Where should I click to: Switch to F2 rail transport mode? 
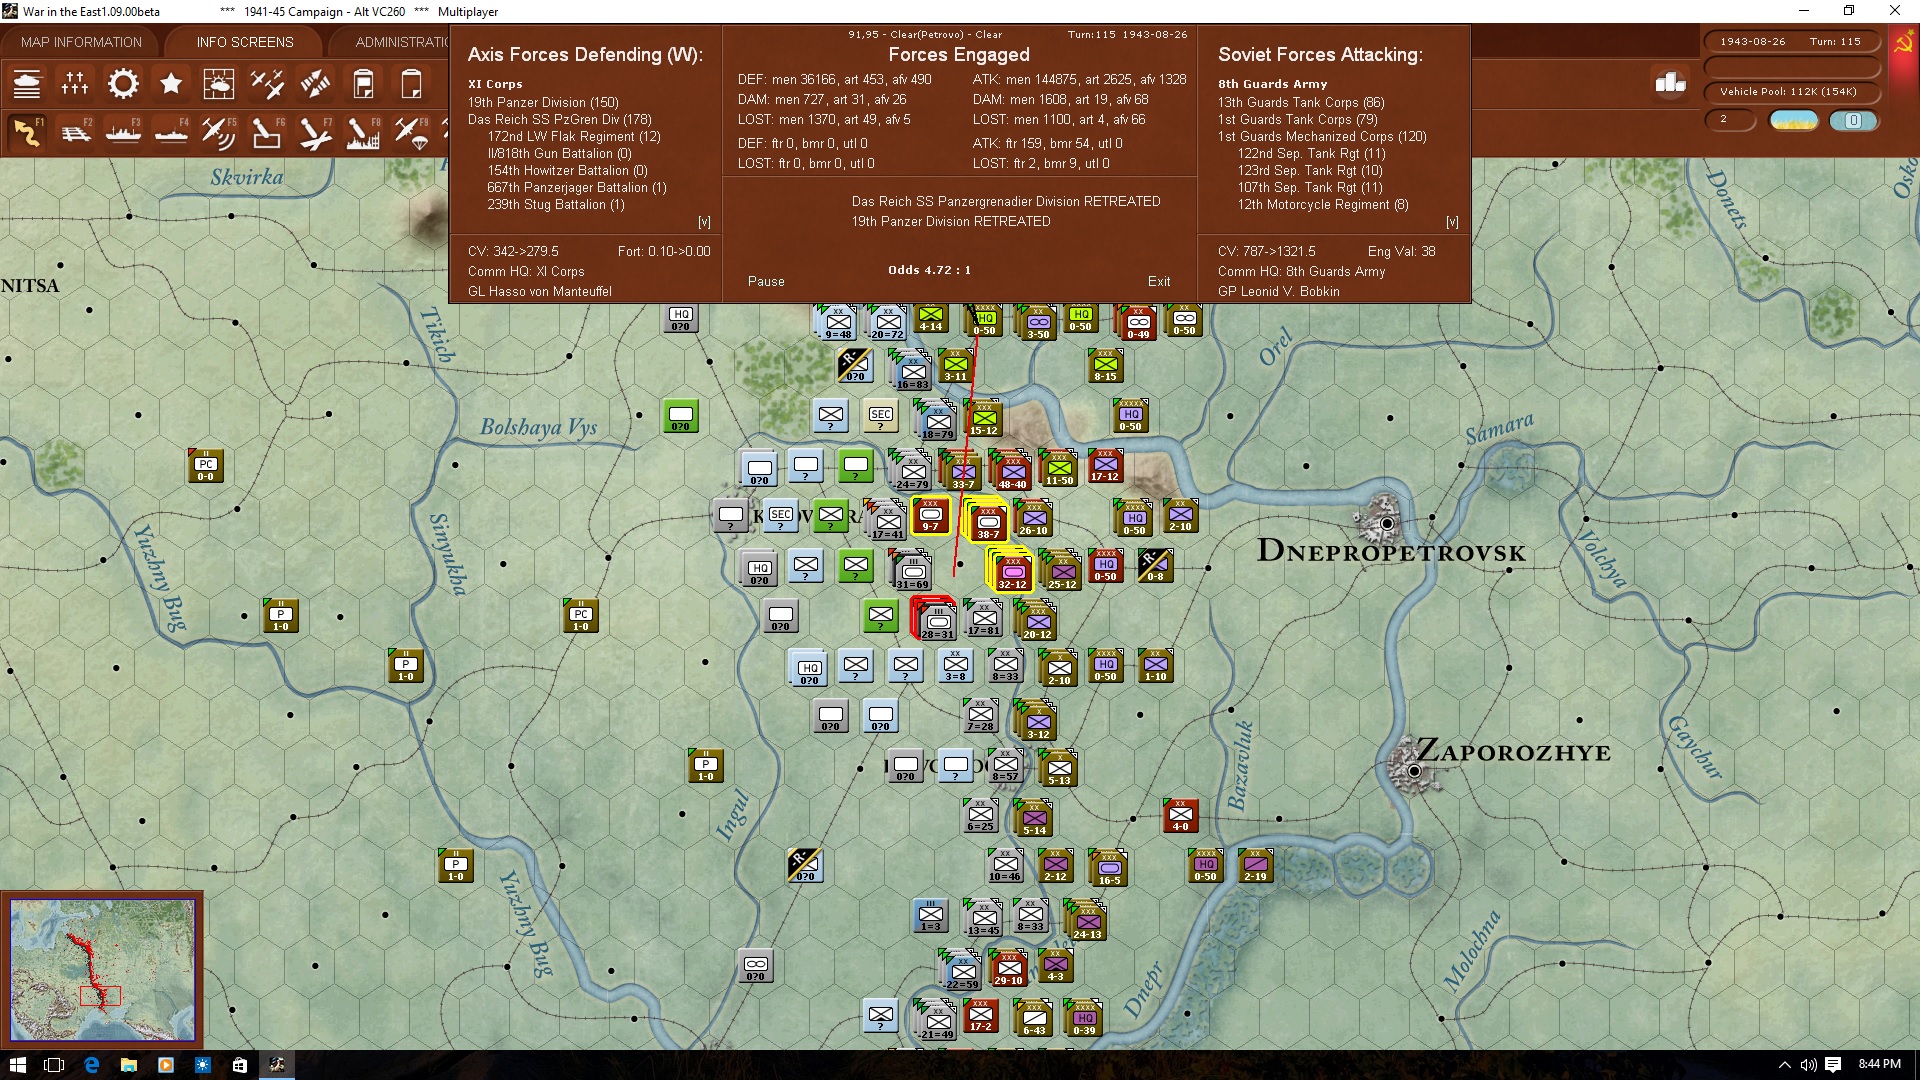click(x=77, y=131)
